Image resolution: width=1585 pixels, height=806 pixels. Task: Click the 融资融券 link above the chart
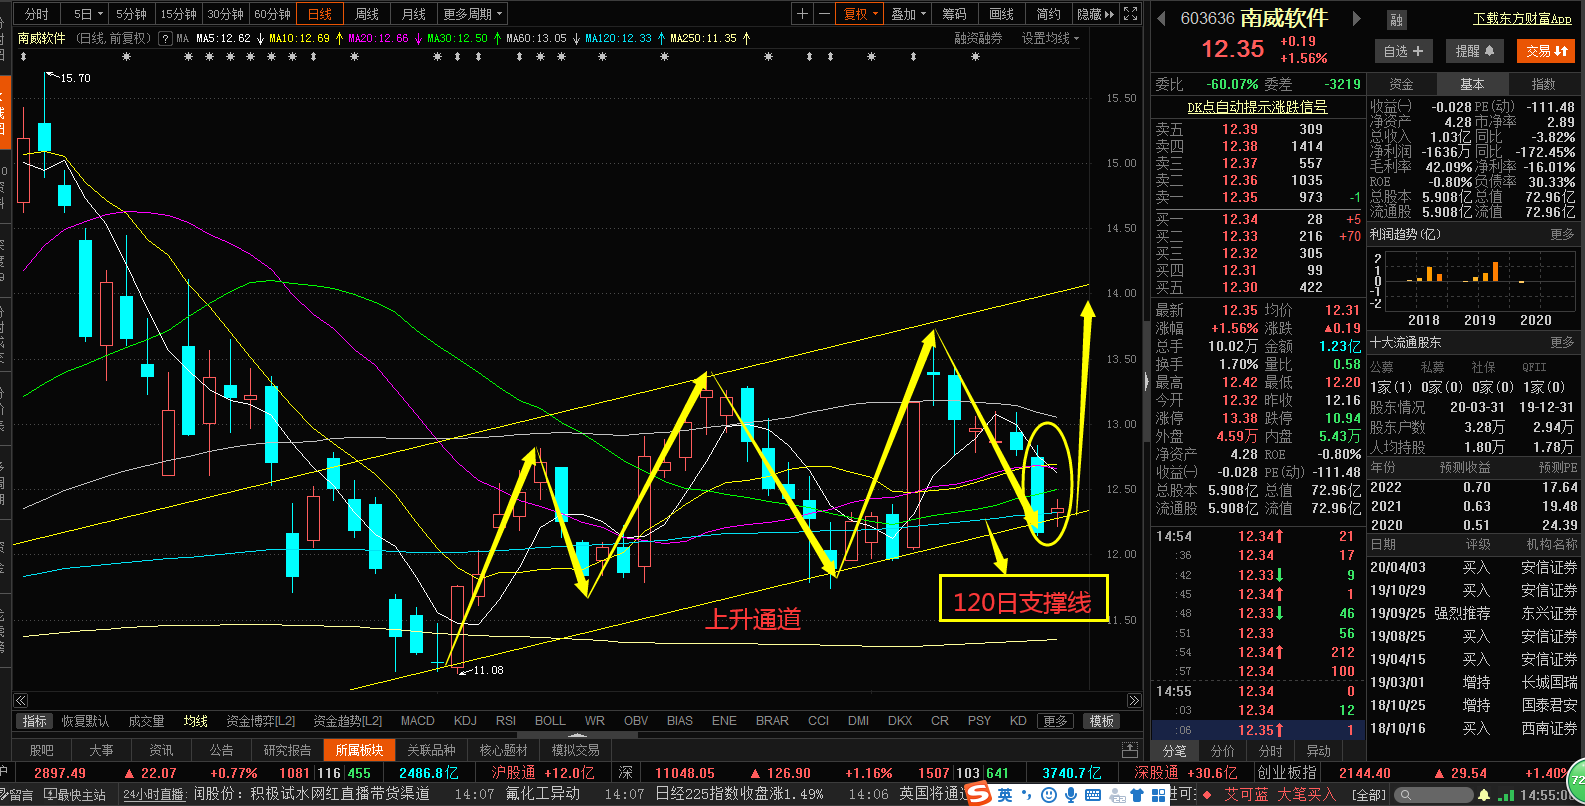[x=978, y=39]
